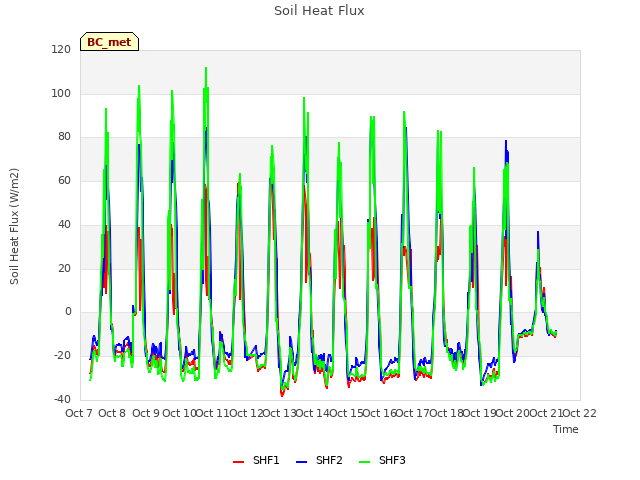Click the 'Oct 9' x-axis tick label

pyautogui.click(x=146, y=413)
